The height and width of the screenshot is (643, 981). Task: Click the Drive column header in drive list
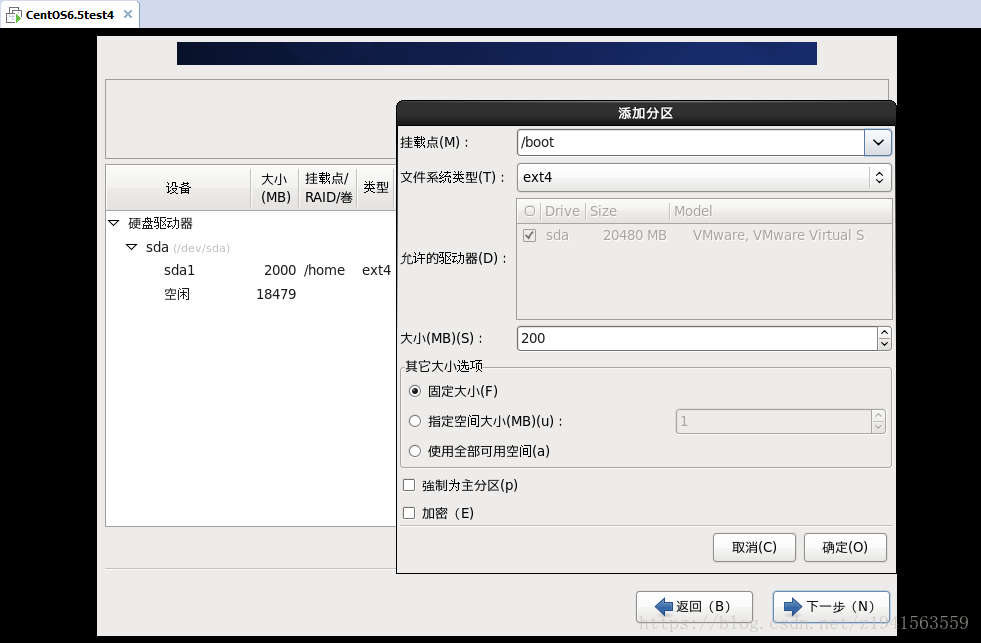[562, 211]
